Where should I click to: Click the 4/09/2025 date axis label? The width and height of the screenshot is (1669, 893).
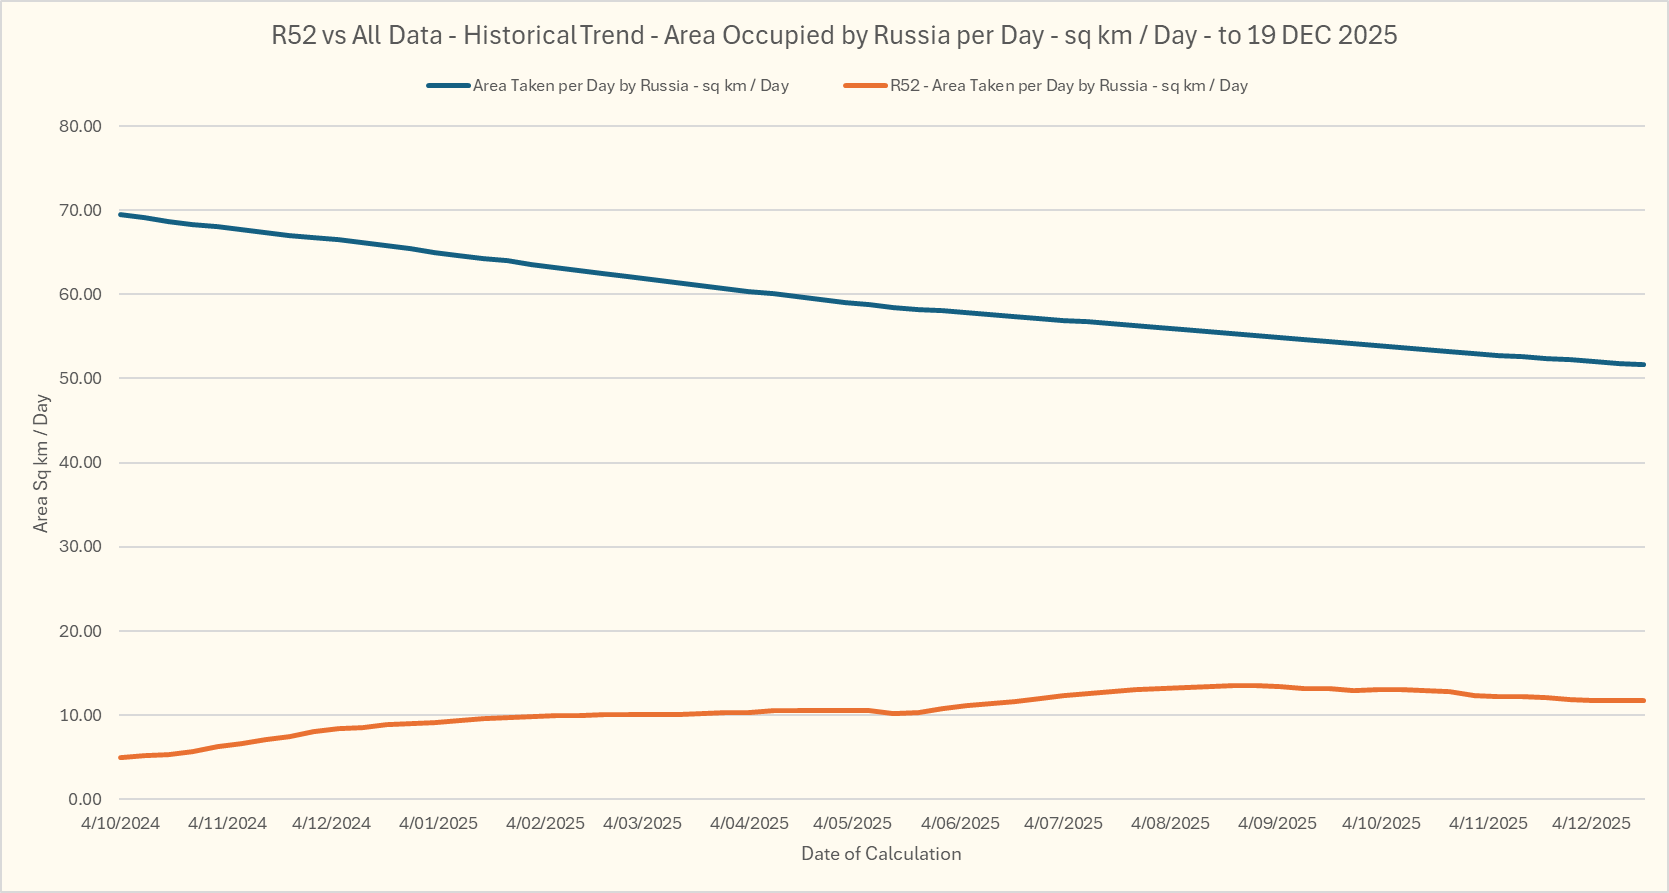tap(1277, 823)
